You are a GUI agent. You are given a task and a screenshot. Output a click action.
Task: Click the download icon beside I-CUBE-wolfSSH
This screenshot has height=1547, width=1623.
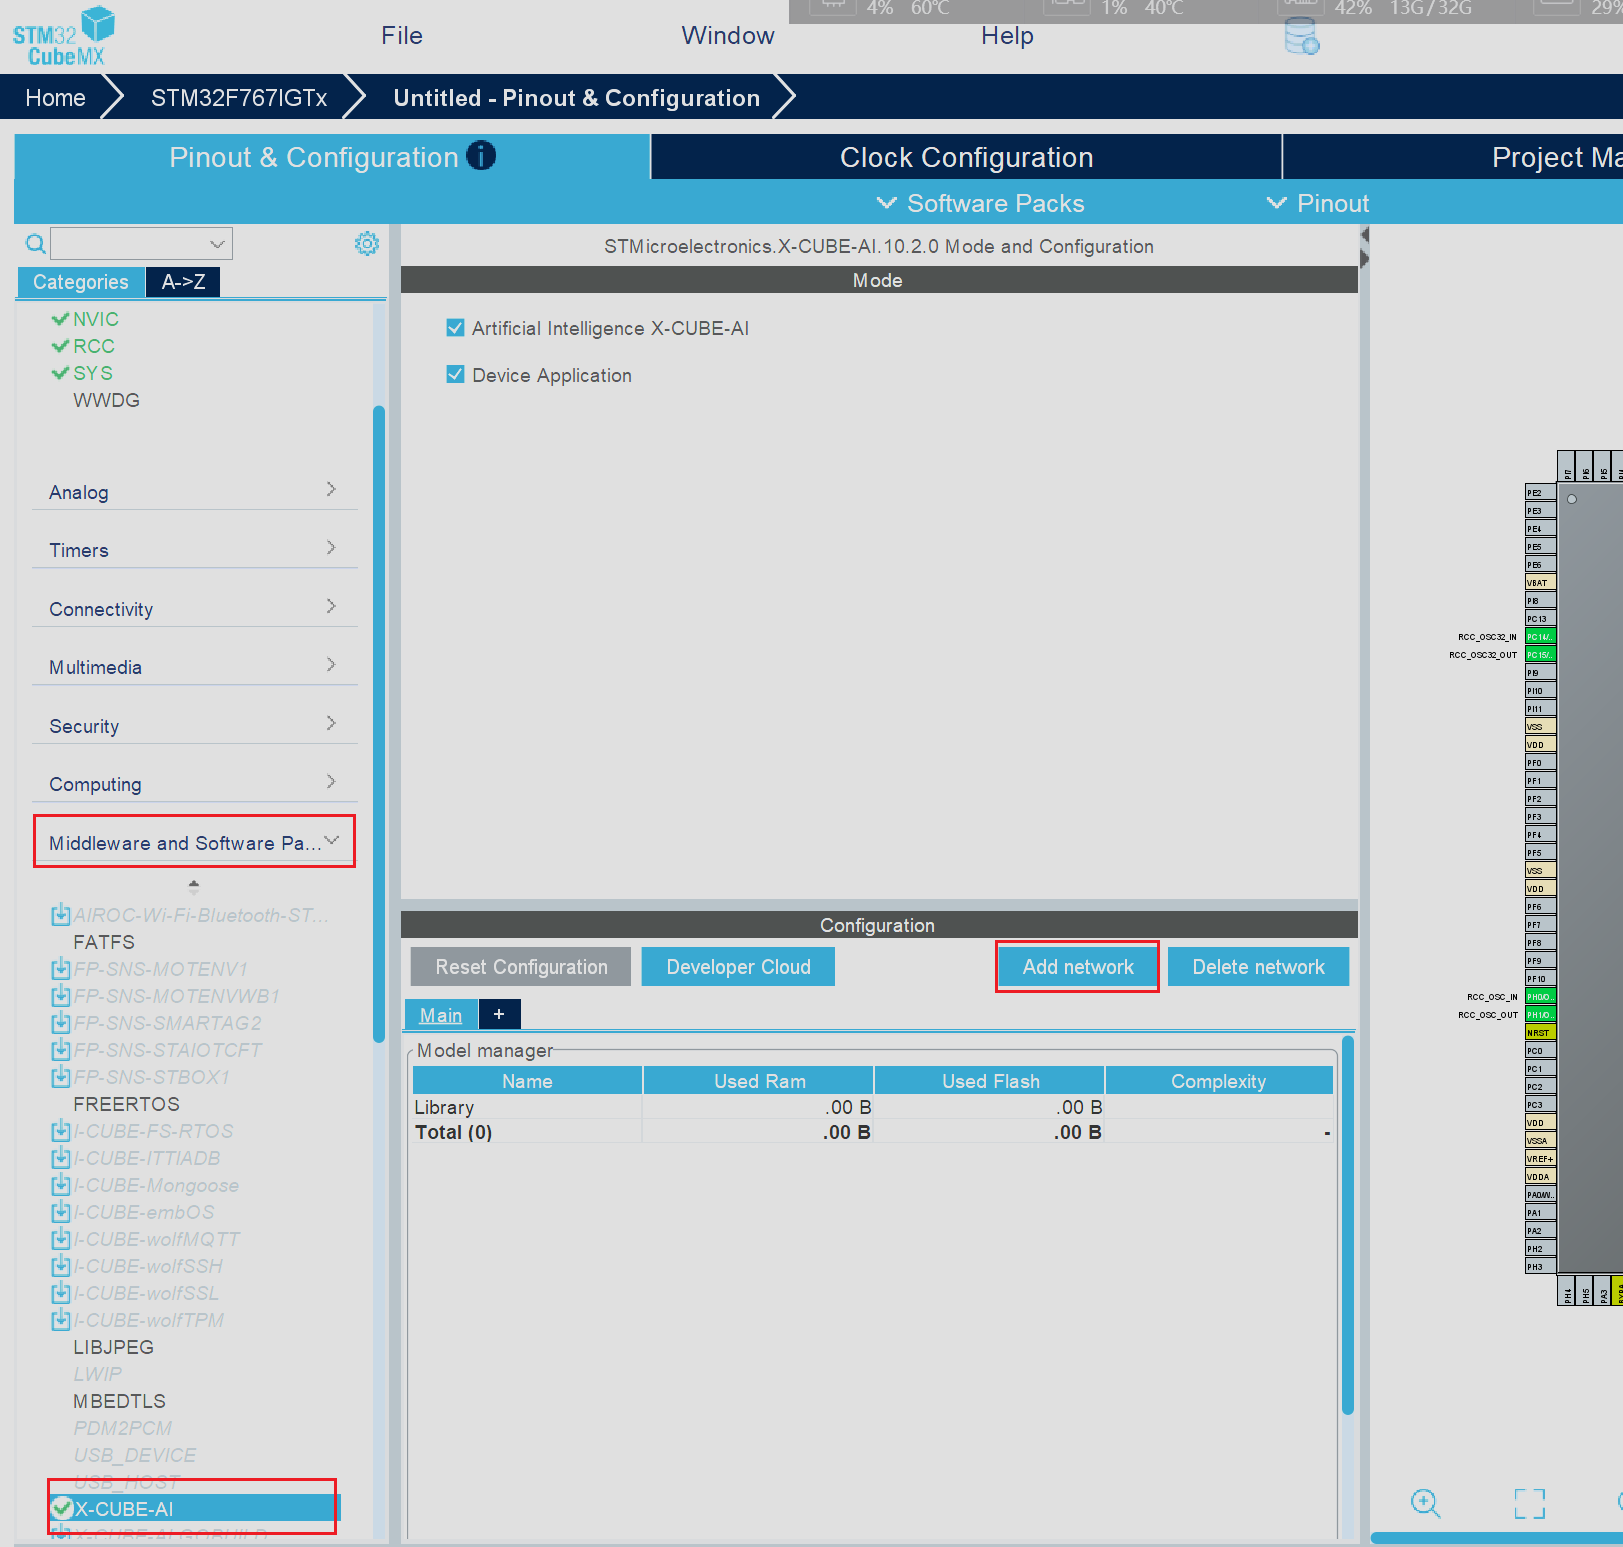pyautogui.click(x=61, y=1265)
